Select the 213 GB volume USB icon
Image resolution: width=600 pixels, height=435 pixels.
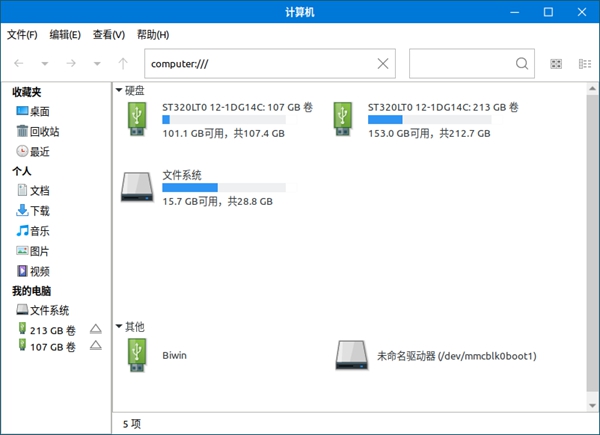pos(342,119)
